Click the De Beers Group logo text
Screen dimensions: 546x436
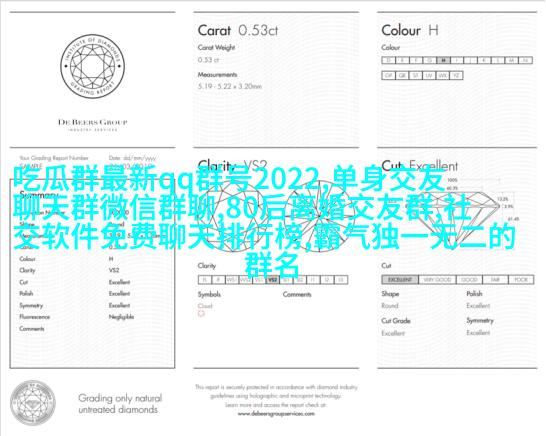point(93,122)
